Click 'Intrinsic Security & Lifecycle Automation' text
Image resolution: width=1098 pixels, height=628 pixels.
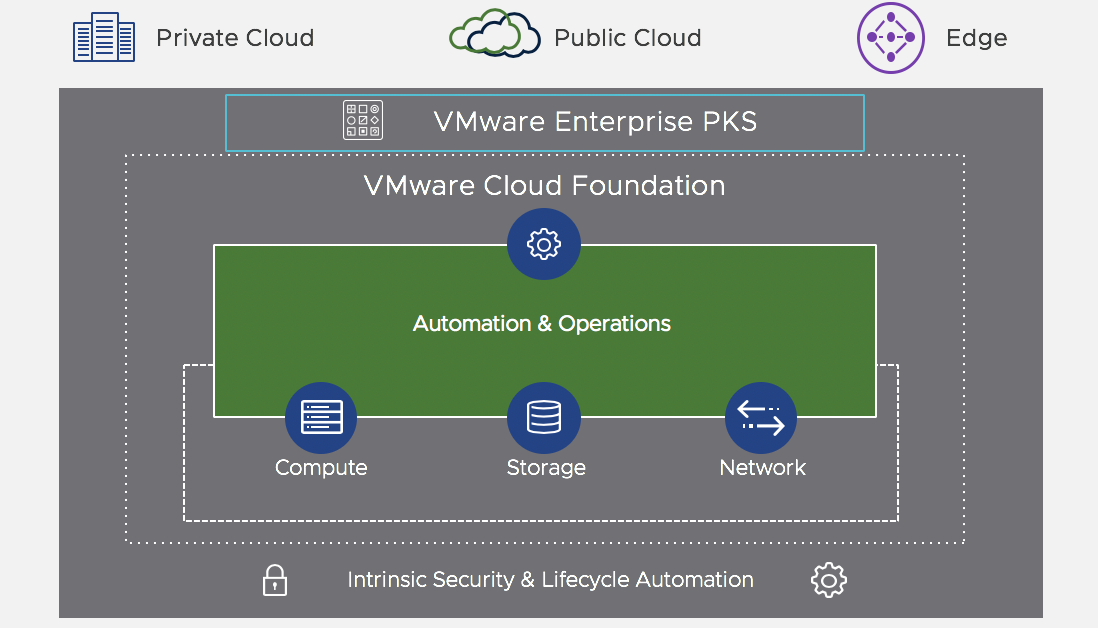click(550, 580)
